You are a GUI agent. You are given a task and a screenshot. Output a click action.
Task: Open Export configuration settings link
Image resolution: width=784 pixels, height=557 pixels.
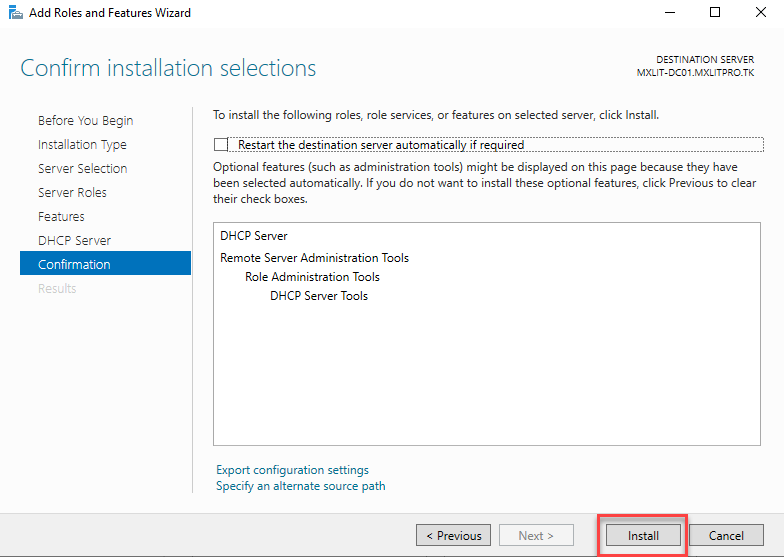click(x=292, y=470)
